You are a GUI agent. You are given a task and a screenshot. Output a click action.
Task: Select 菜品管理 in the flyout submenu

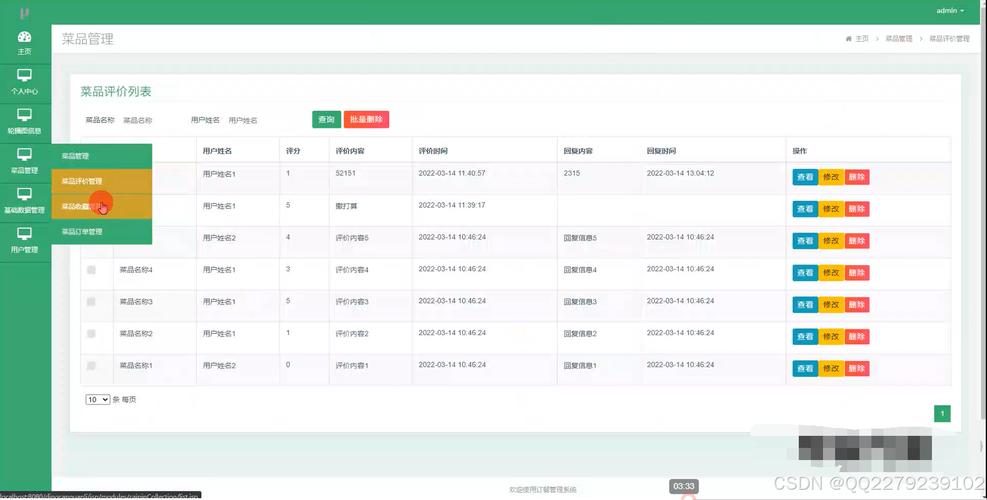pyautogui.click(x=101, y=156)
